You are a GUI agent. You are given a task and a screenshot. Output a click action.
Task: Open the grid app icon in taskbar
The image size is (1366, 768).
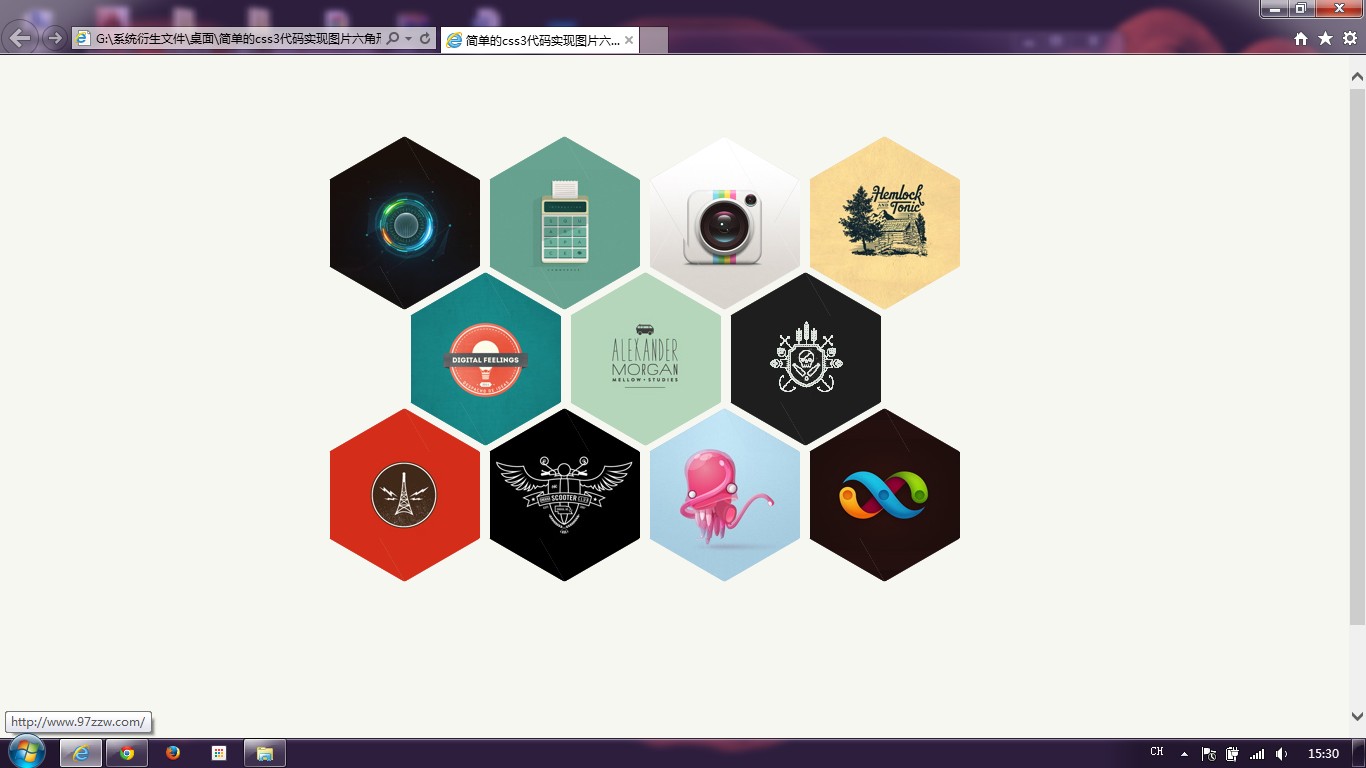(219, 753)
